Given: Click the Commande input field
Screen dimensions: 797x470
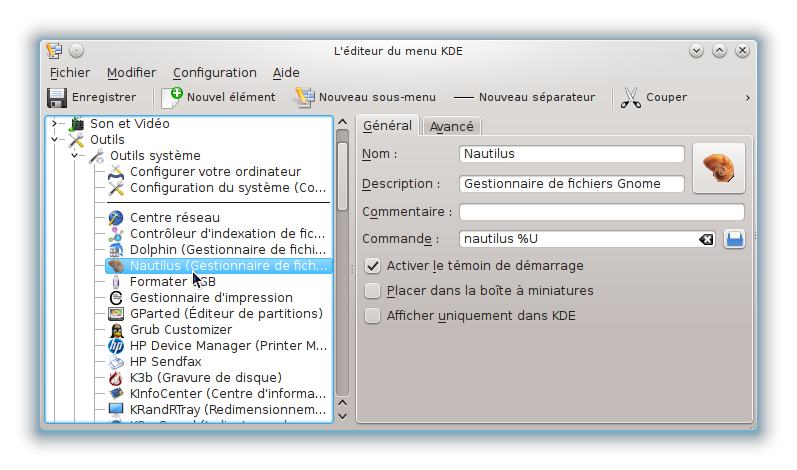Looking at the screenshot, I should pyautogui.click(x=587, y=239).
